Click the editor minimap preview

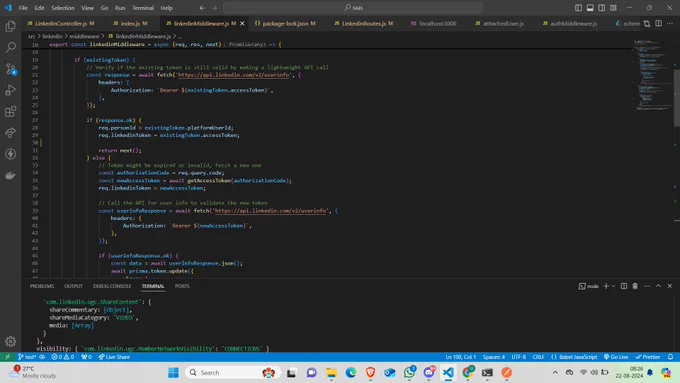(x=653, y=75)
